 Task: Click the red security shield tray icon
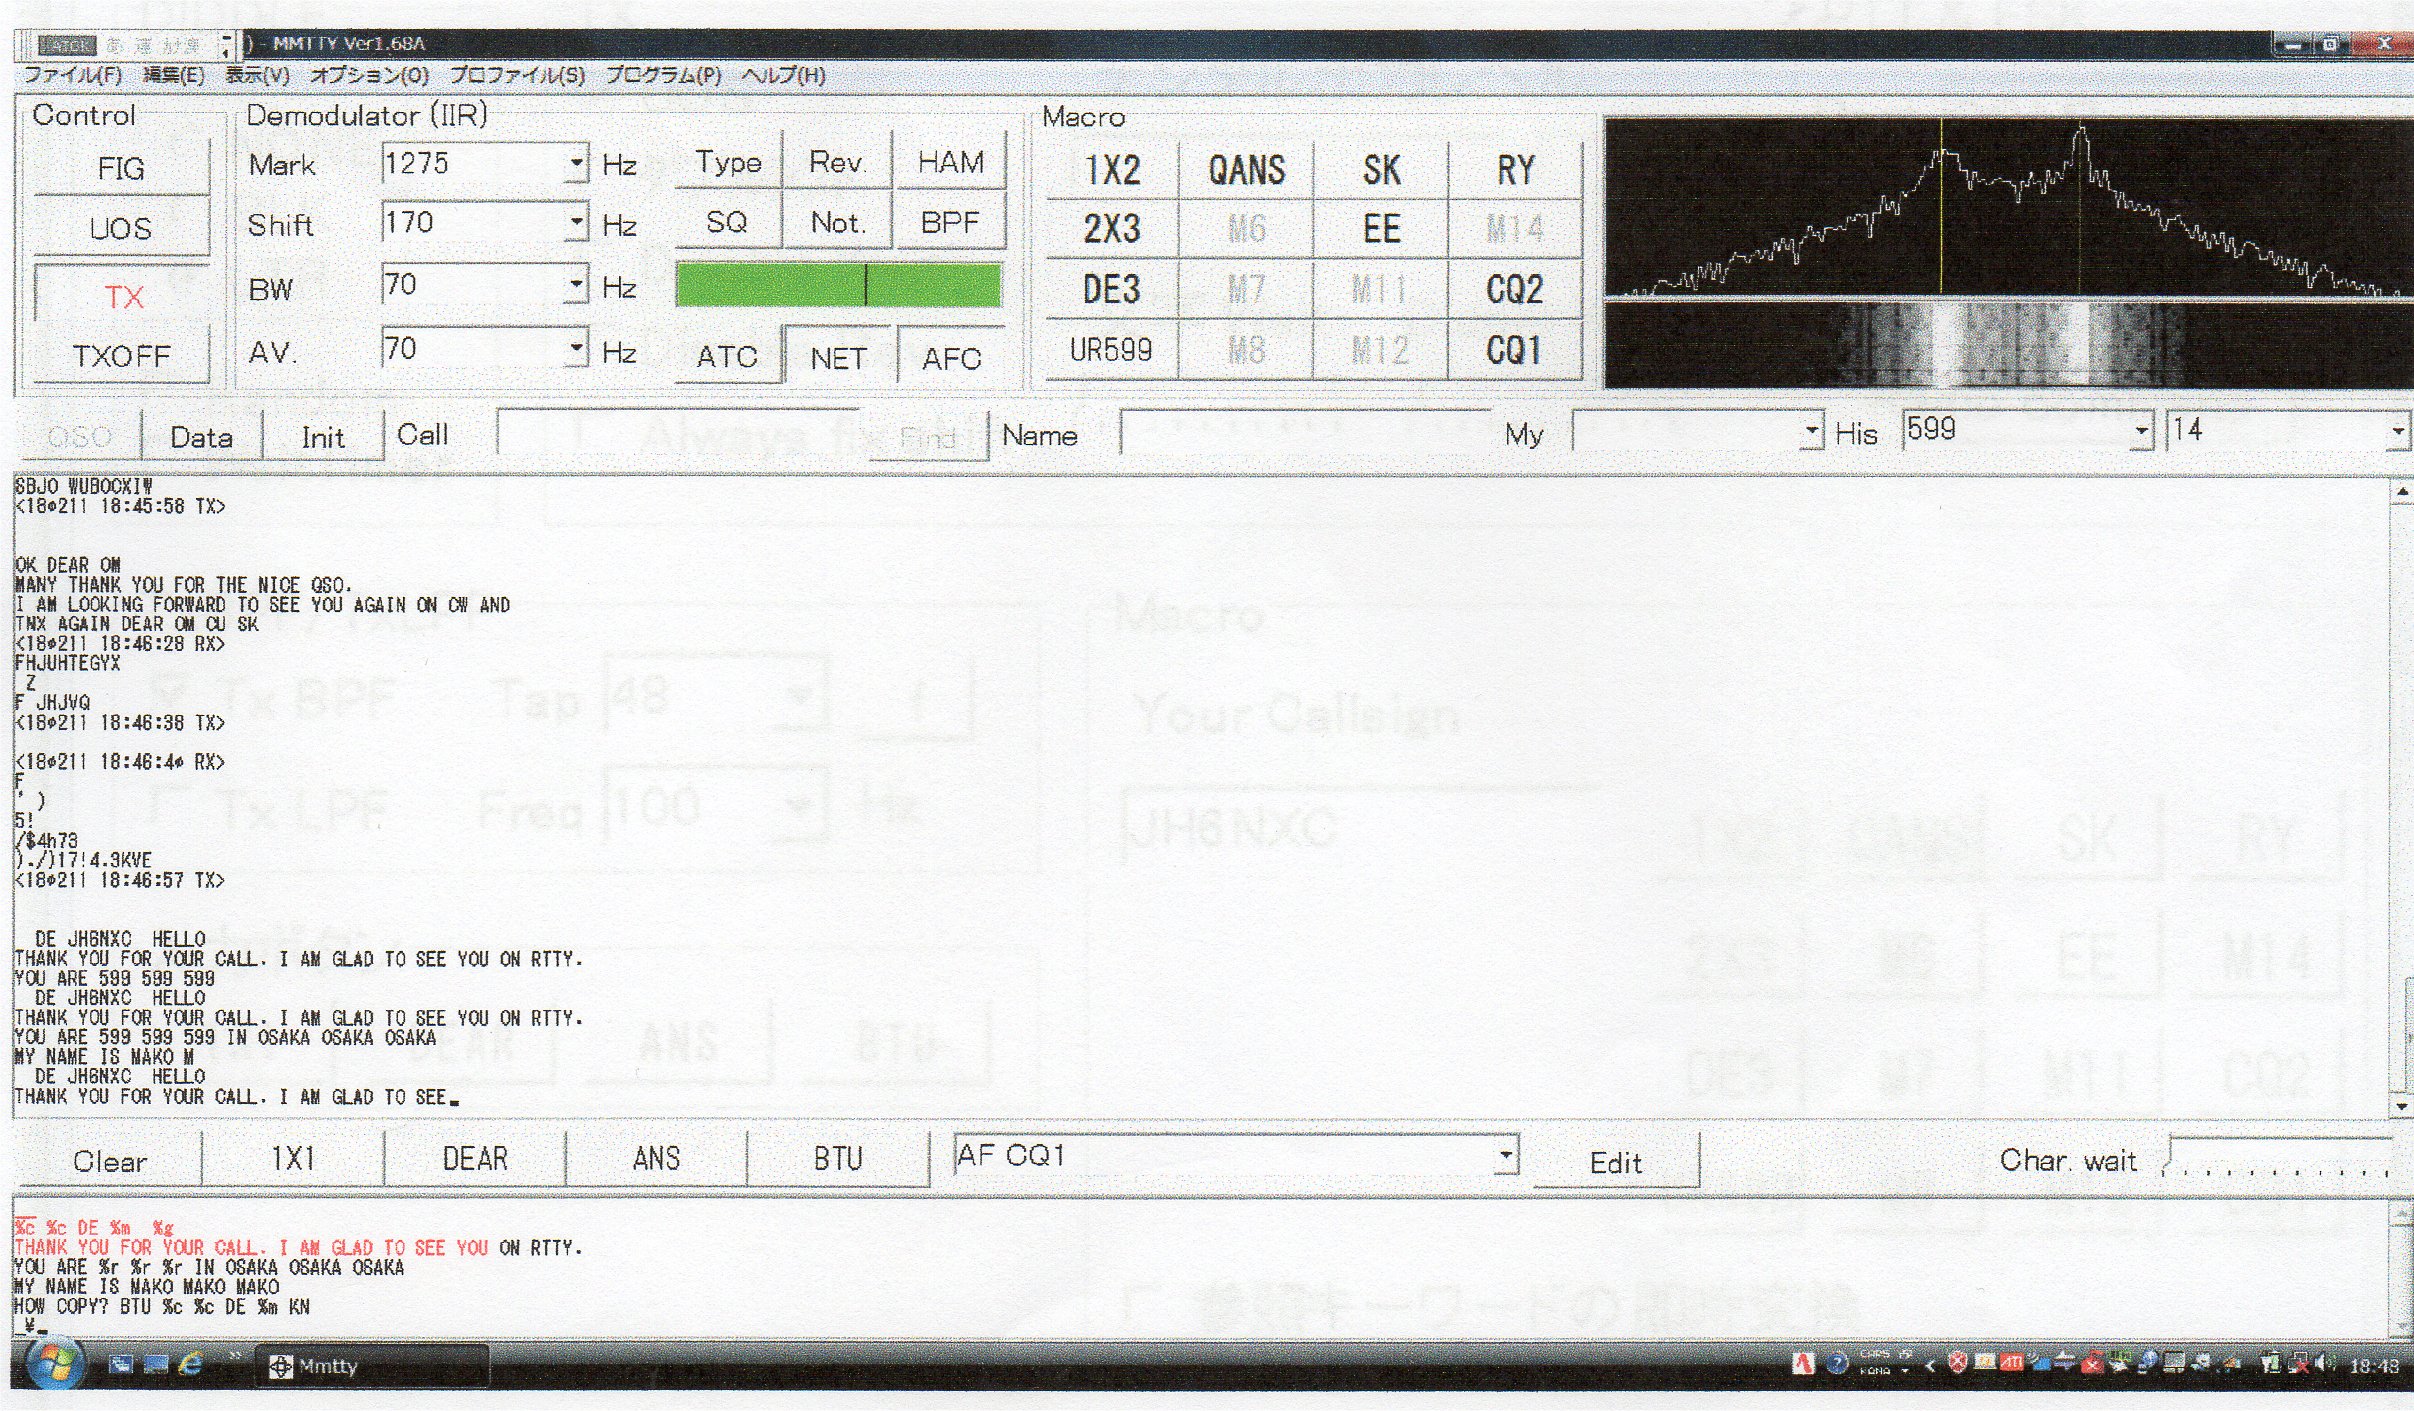[x=1958, y=1363]
